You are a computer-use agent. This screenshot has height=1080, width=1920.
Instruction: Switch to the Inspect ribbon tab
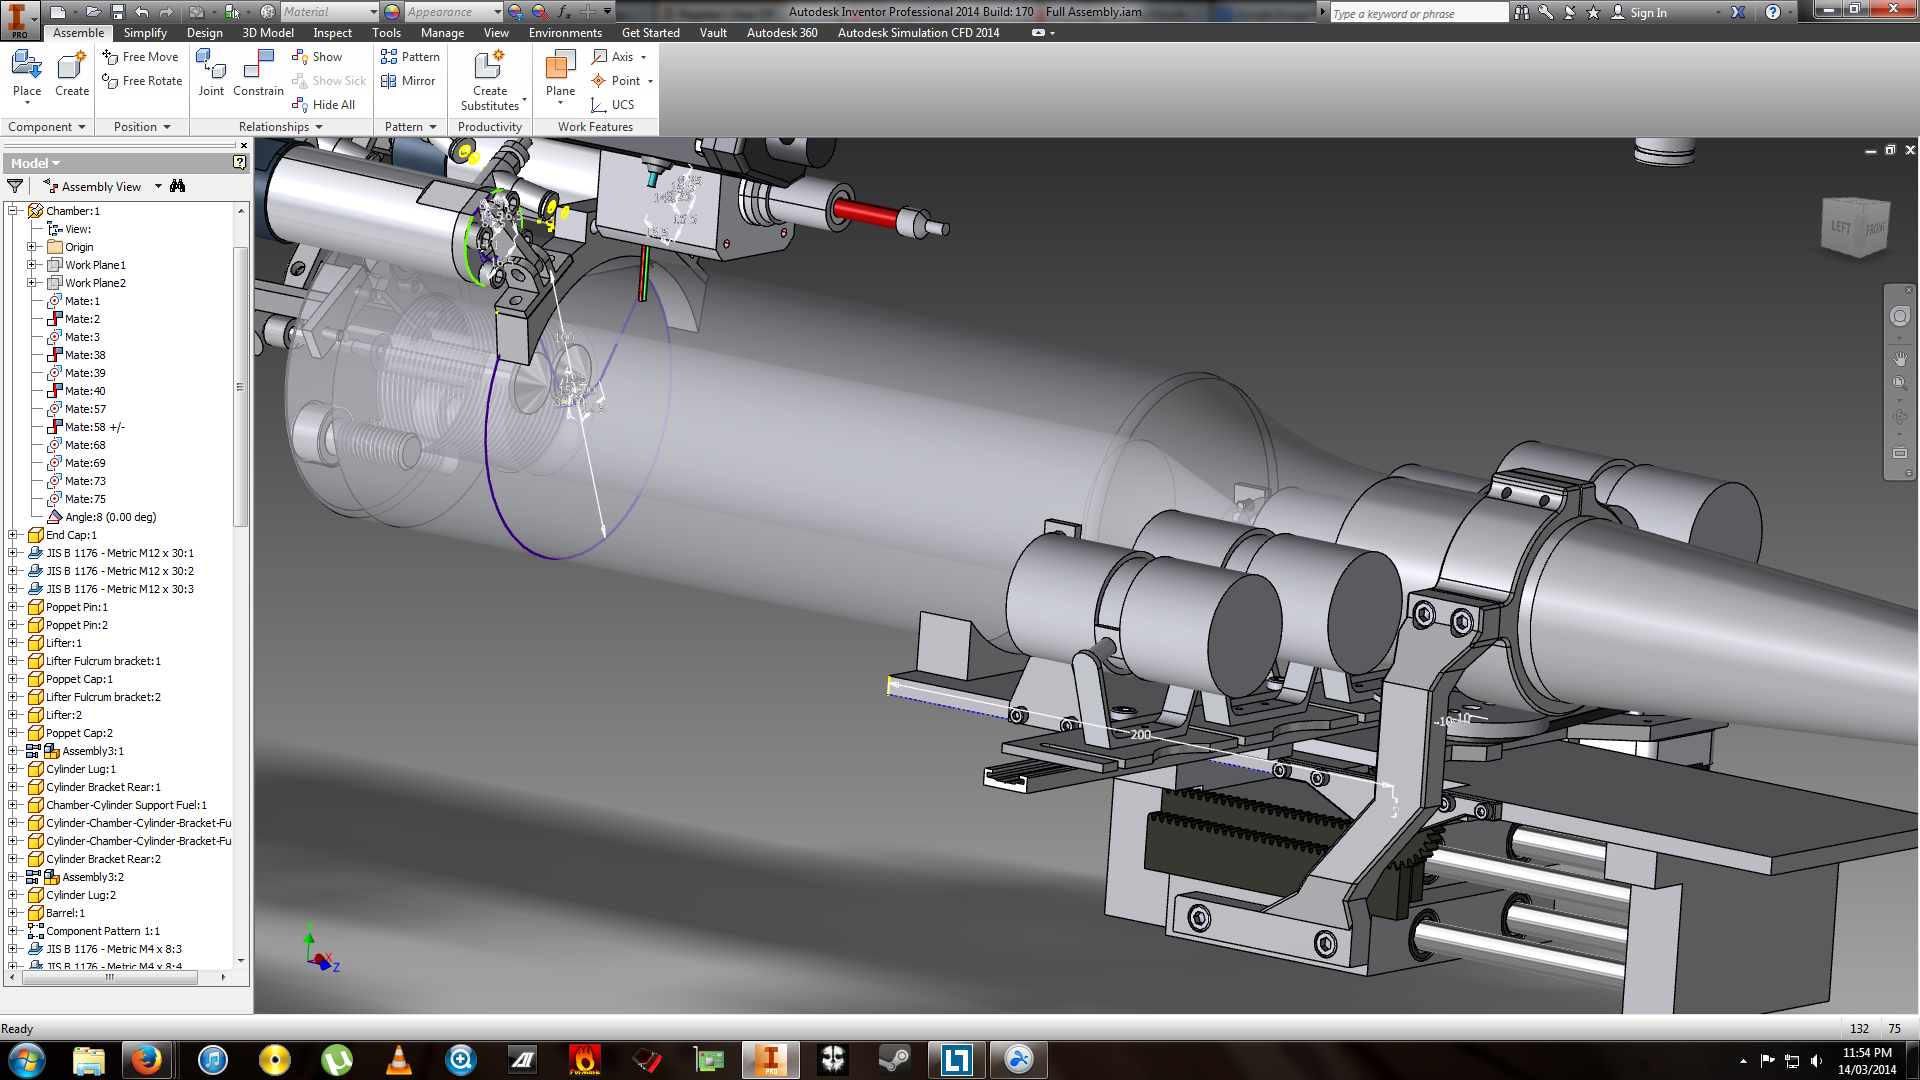332,33
